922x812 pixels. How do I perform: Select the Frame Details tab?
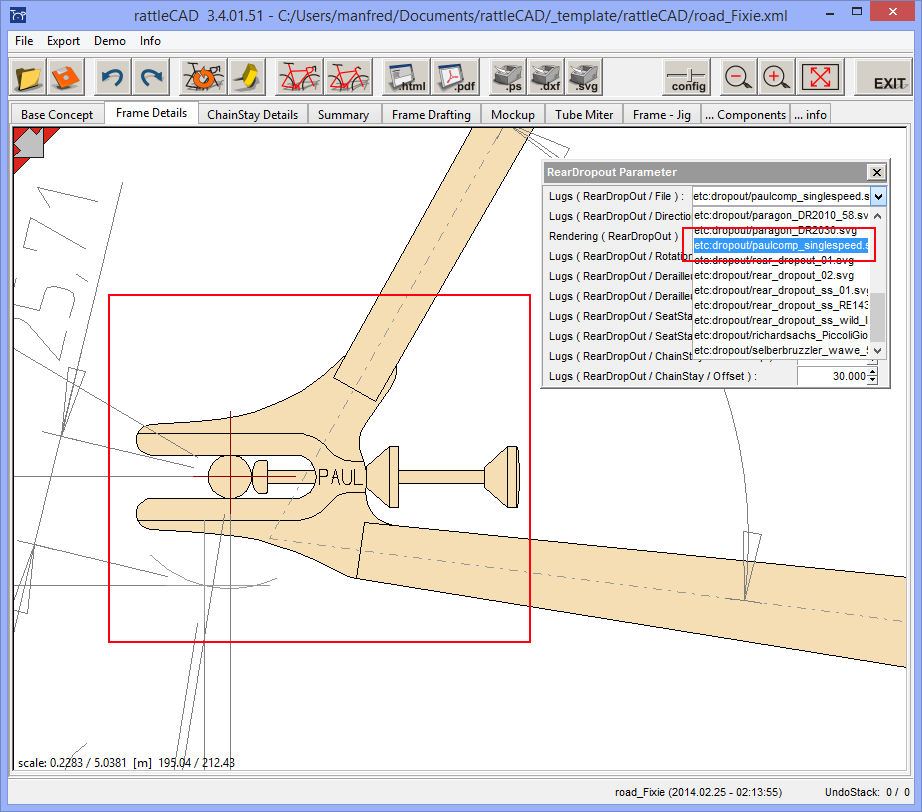click(x=152, y=113)
